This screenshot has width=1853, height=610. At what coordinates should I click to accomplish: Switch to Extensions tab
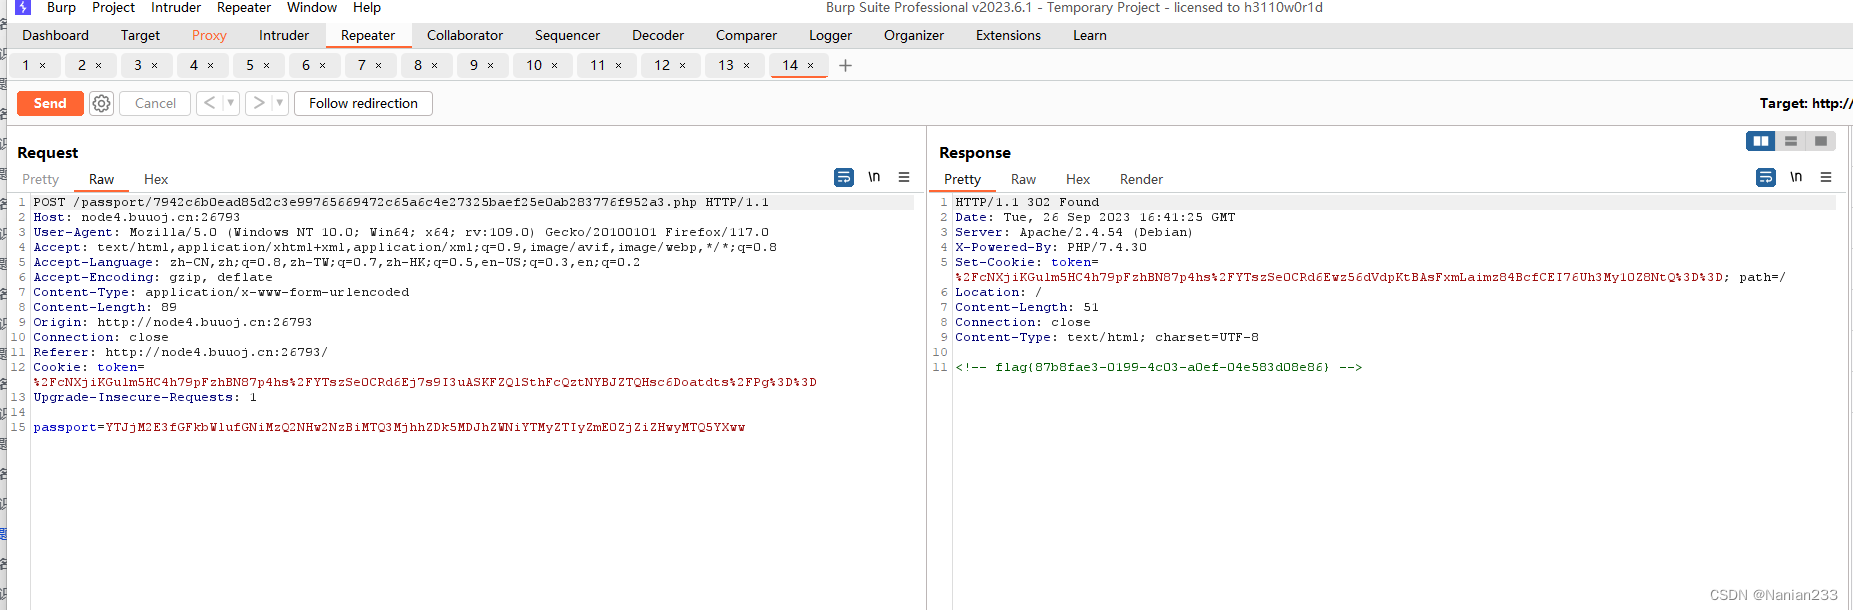click(1008, 35)
